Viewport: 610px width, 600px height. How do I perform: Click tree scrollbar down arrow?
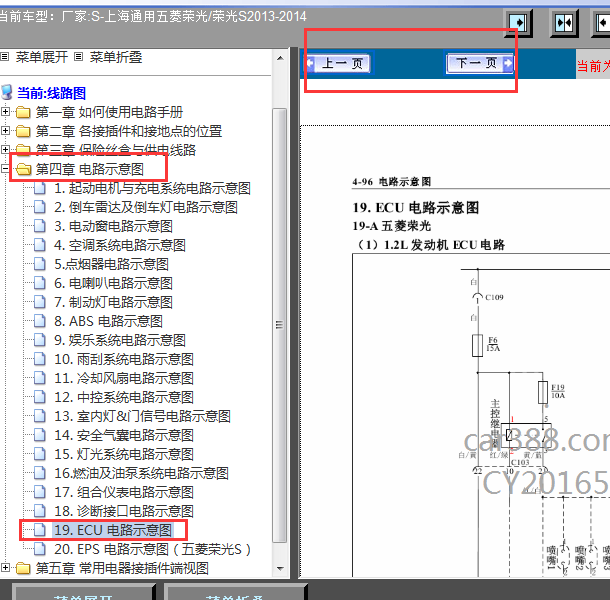pyautogui.click(x=280, y=568)
